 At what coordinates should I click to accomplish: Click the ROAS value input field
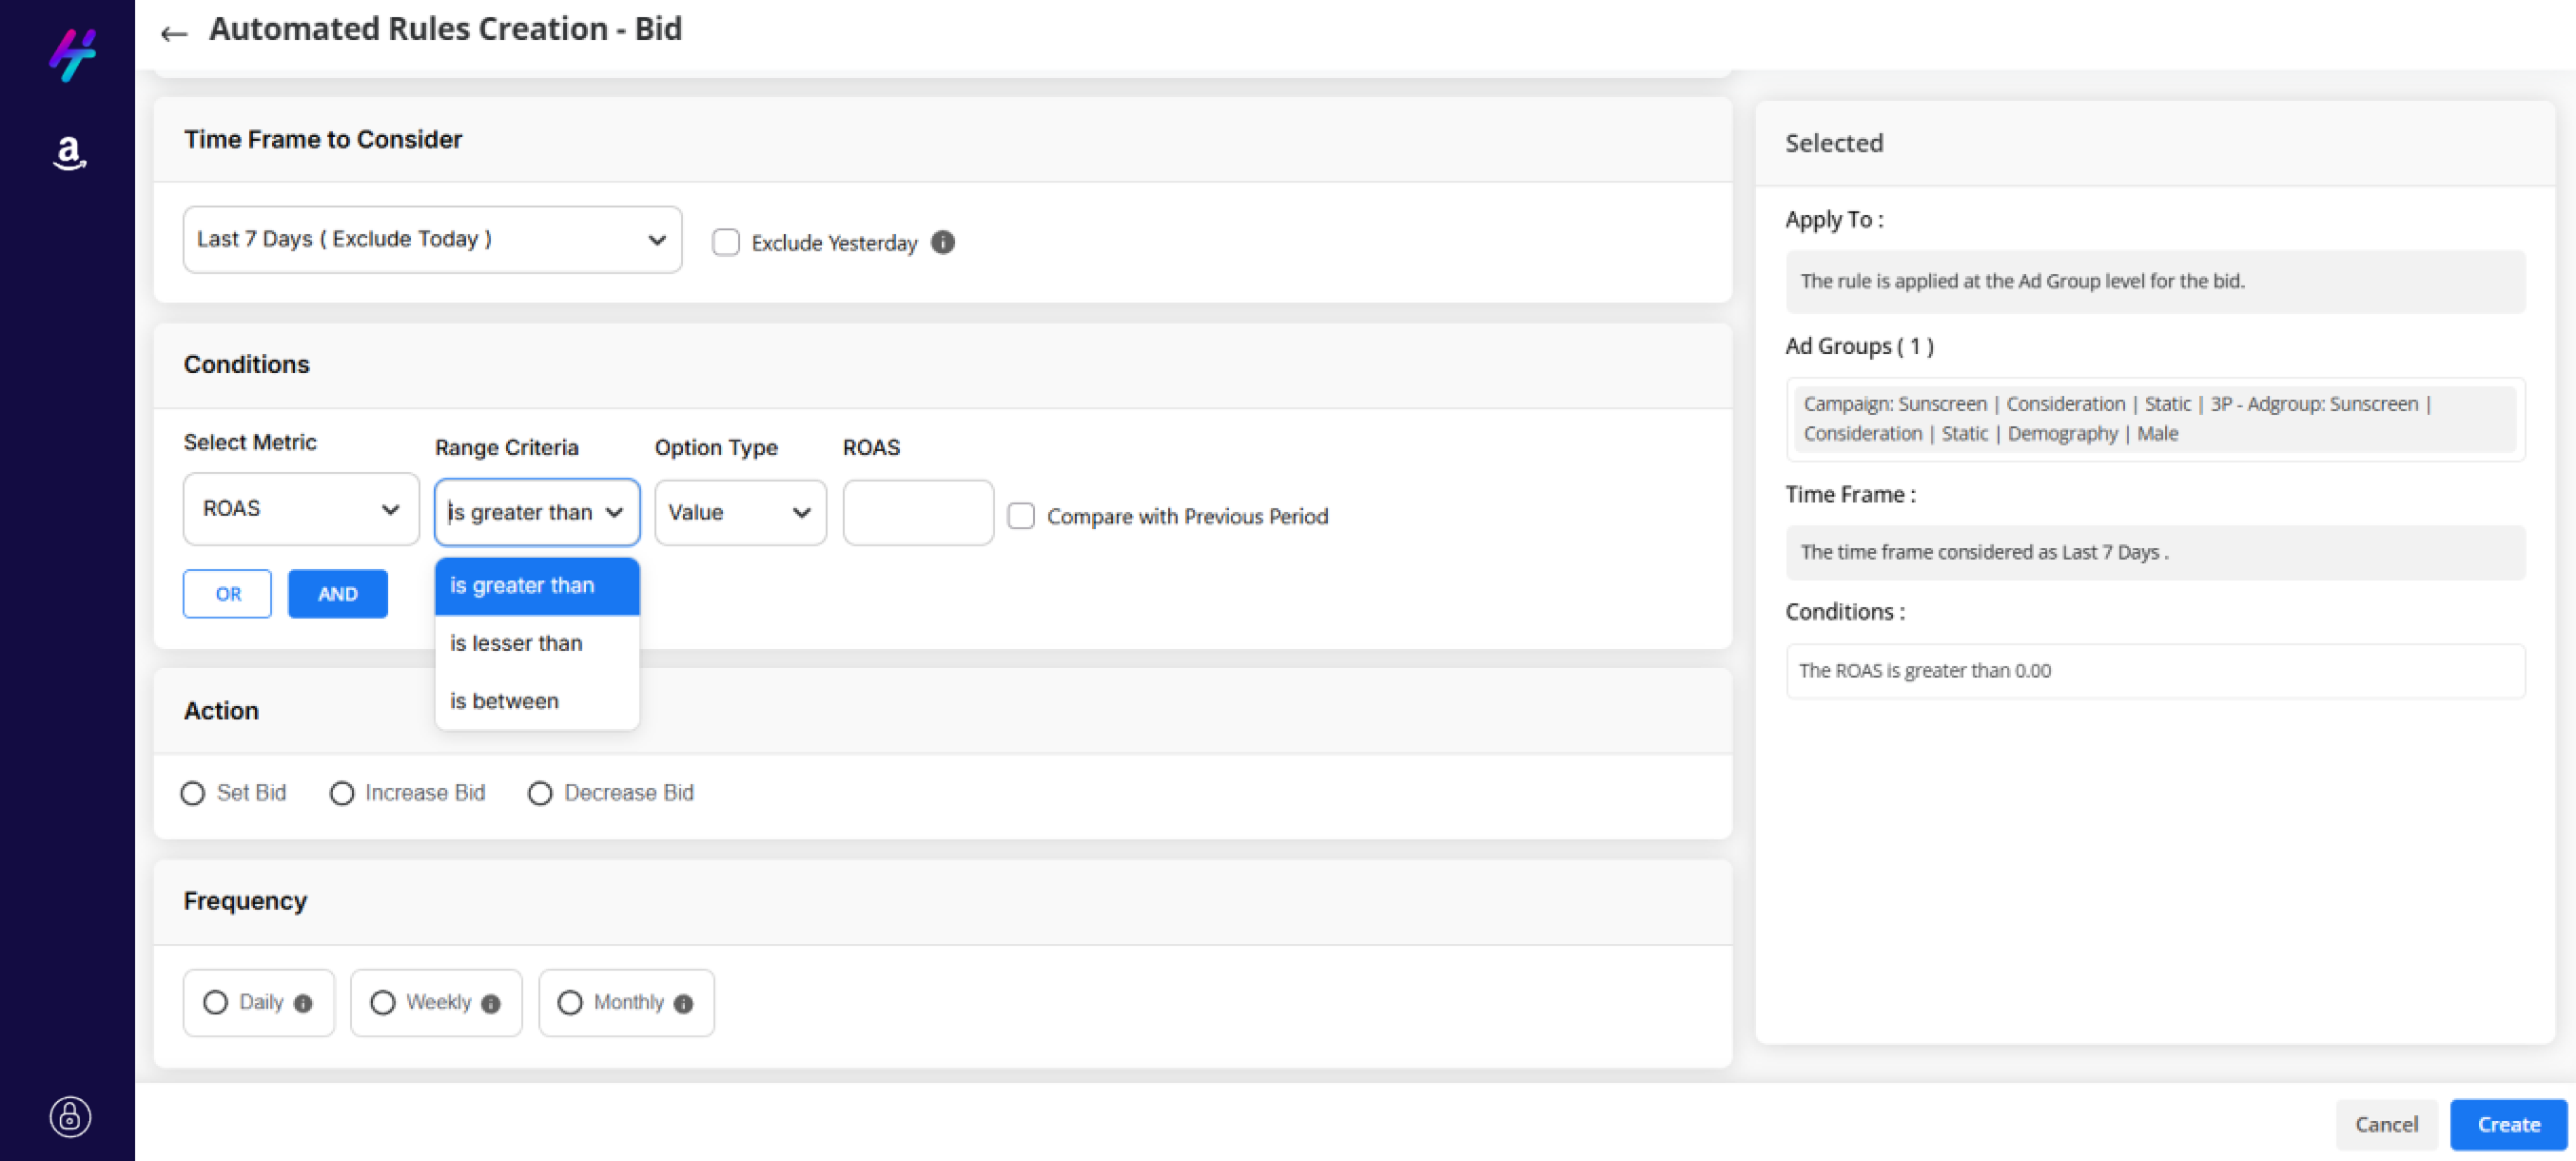click(917, 513)
